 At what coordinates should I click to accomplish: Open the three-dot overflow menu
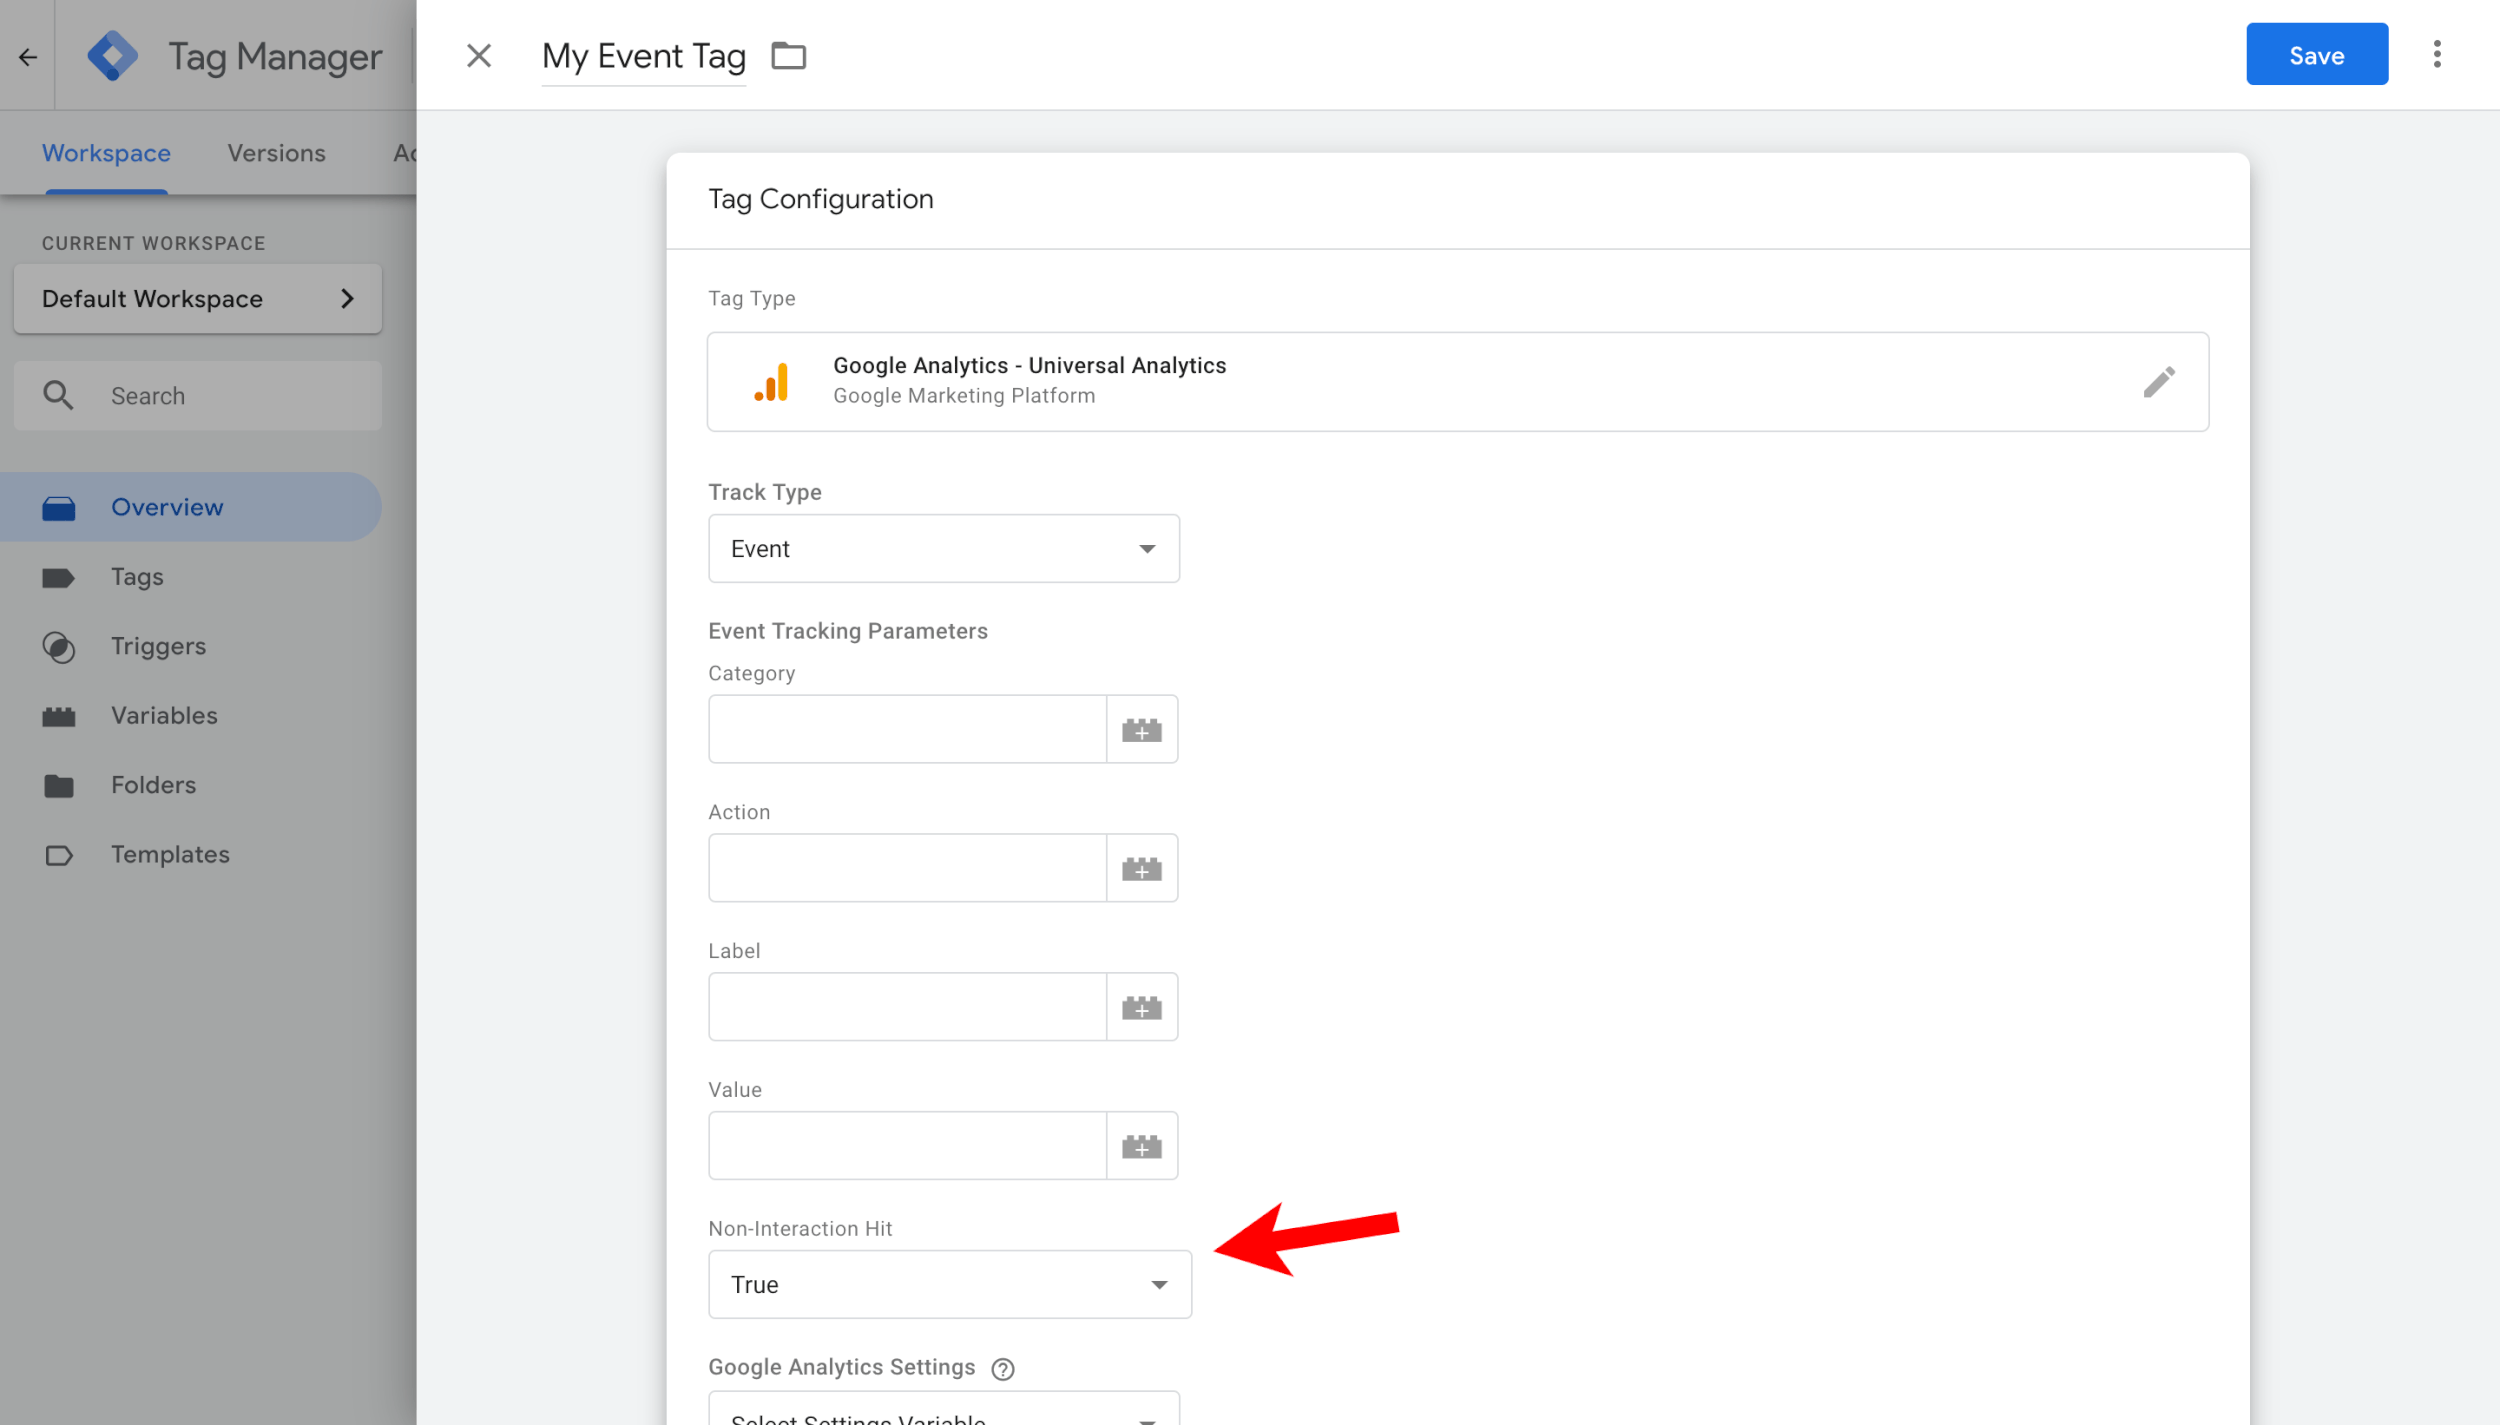(x=2437, y=54)
